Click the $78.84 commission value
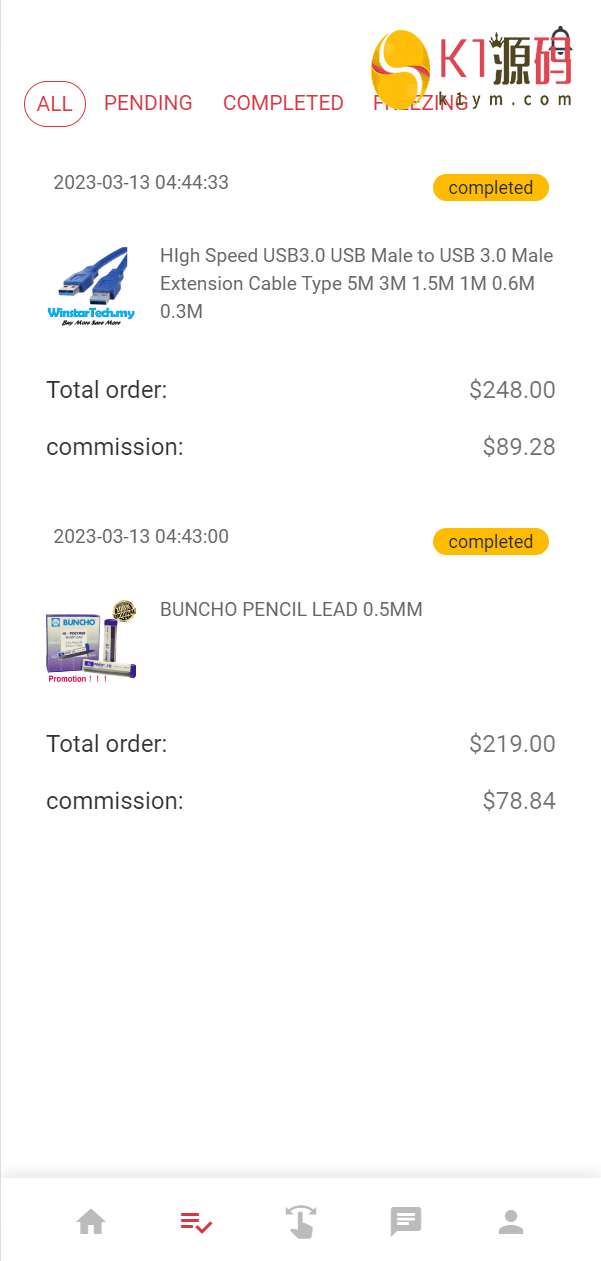 point(519,801)
